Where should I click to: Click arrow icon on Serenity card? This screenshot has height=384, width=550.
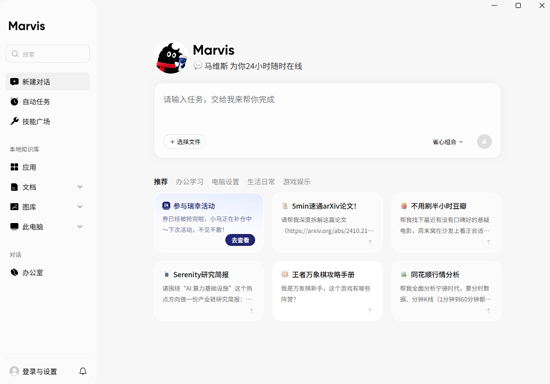click(251, 310)
